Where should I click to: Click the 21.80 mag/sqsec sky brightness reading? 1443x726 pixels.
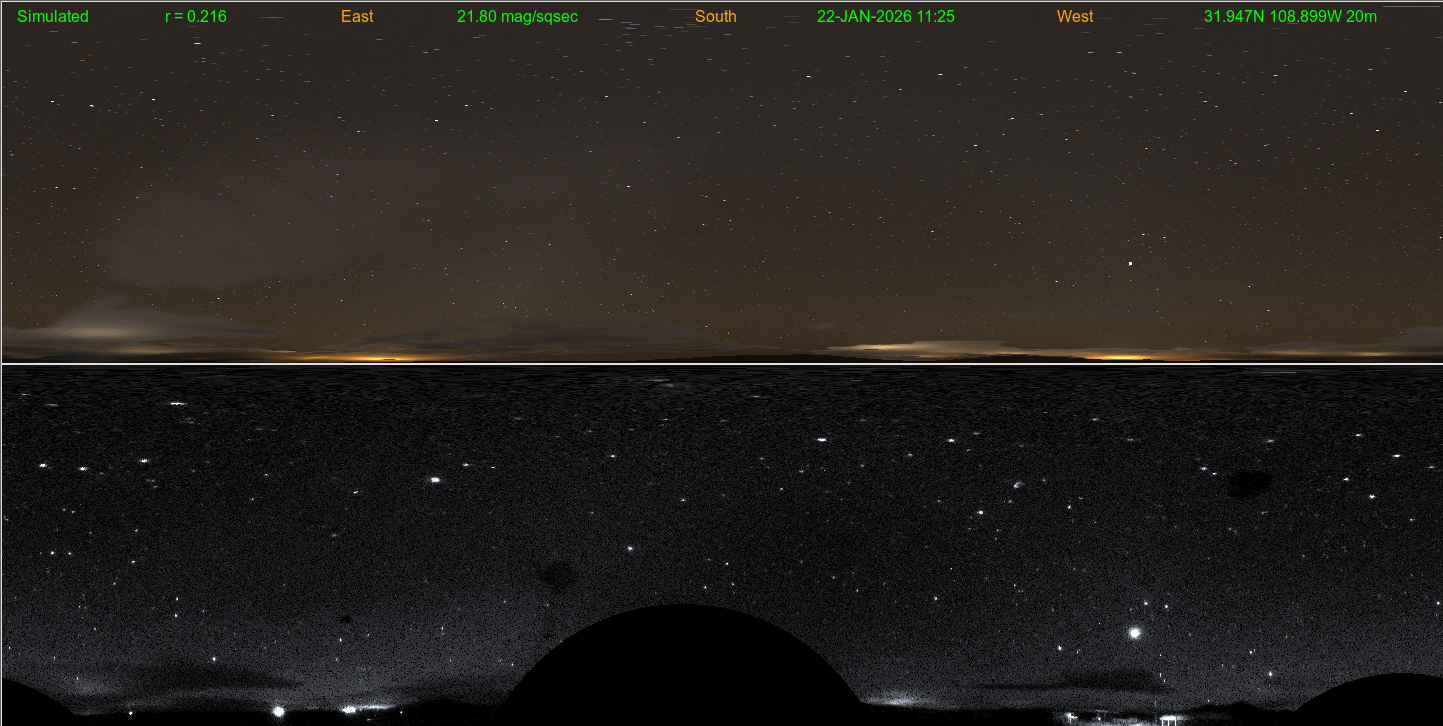(517, 17)
